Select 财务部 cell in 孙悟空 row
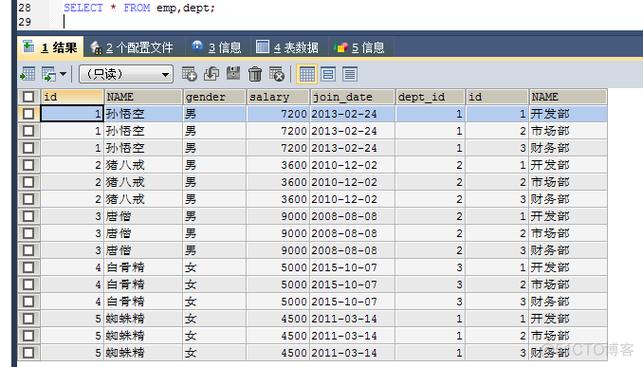Screen dimensions: 643x367 click(x=568, y=148)
